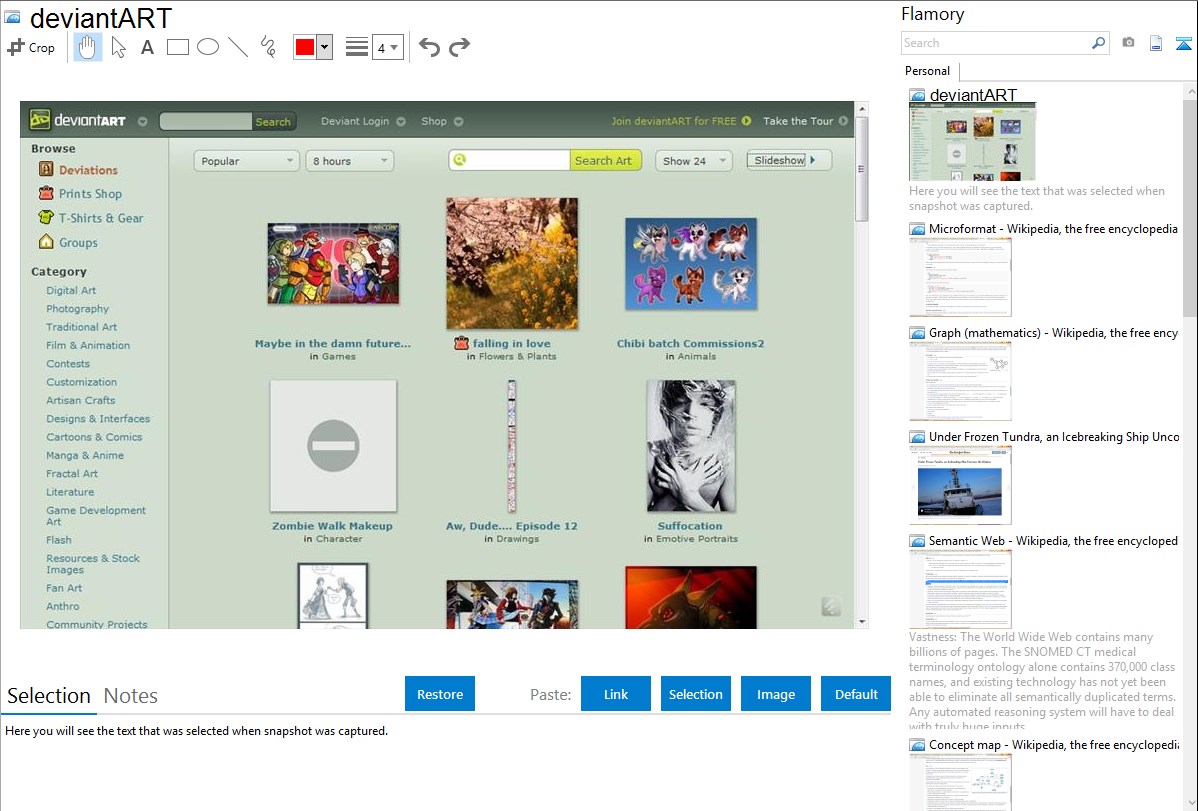Open the Microformat Wikipedia snapshot thumbnail
1198x811 pixels.
[x=960, y=277]
